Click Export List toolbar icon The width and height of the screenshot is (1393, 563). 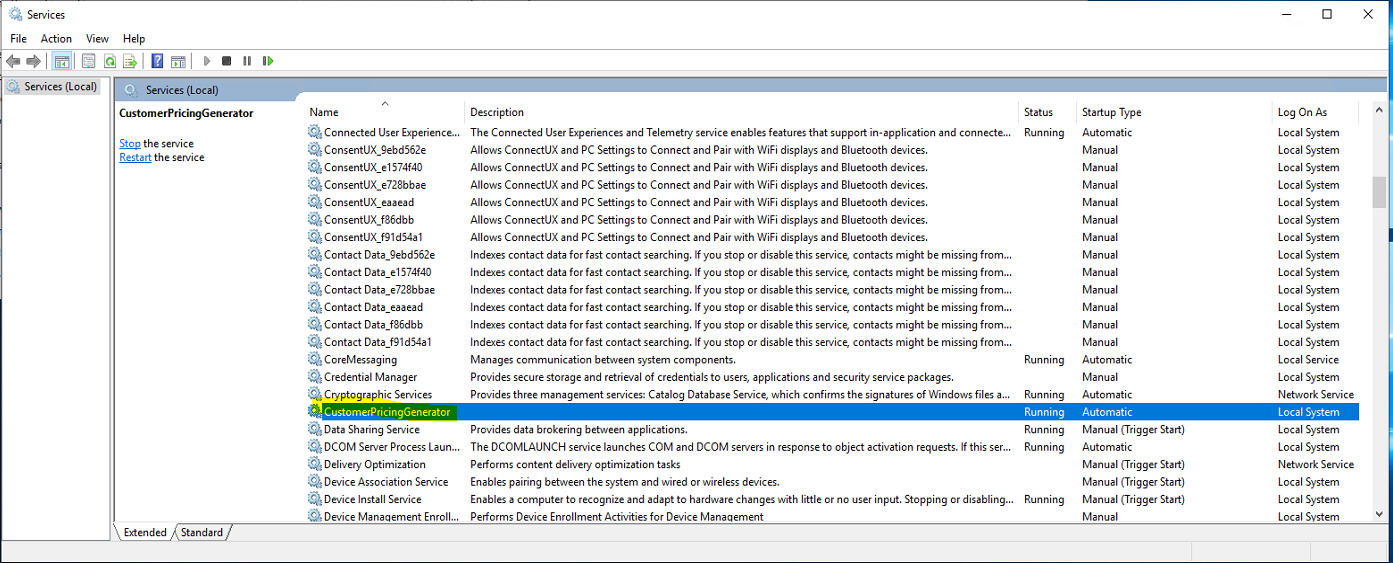[x=130, y=61]
